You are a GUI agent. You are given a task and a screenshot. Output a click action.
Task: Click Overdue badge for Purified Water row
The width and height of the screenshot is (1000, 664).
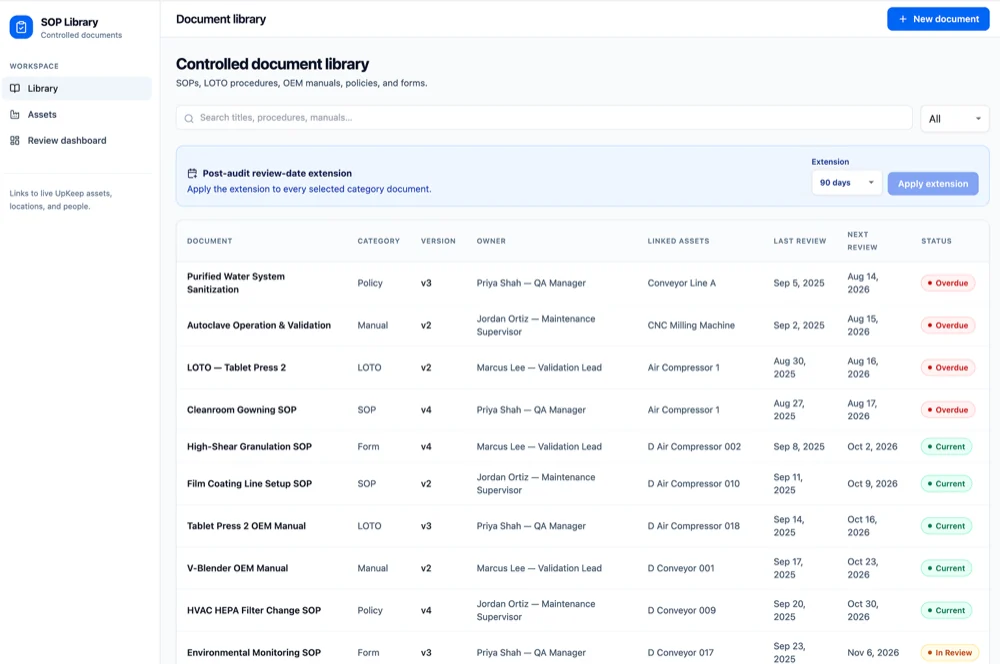click(x=947, y=283)
